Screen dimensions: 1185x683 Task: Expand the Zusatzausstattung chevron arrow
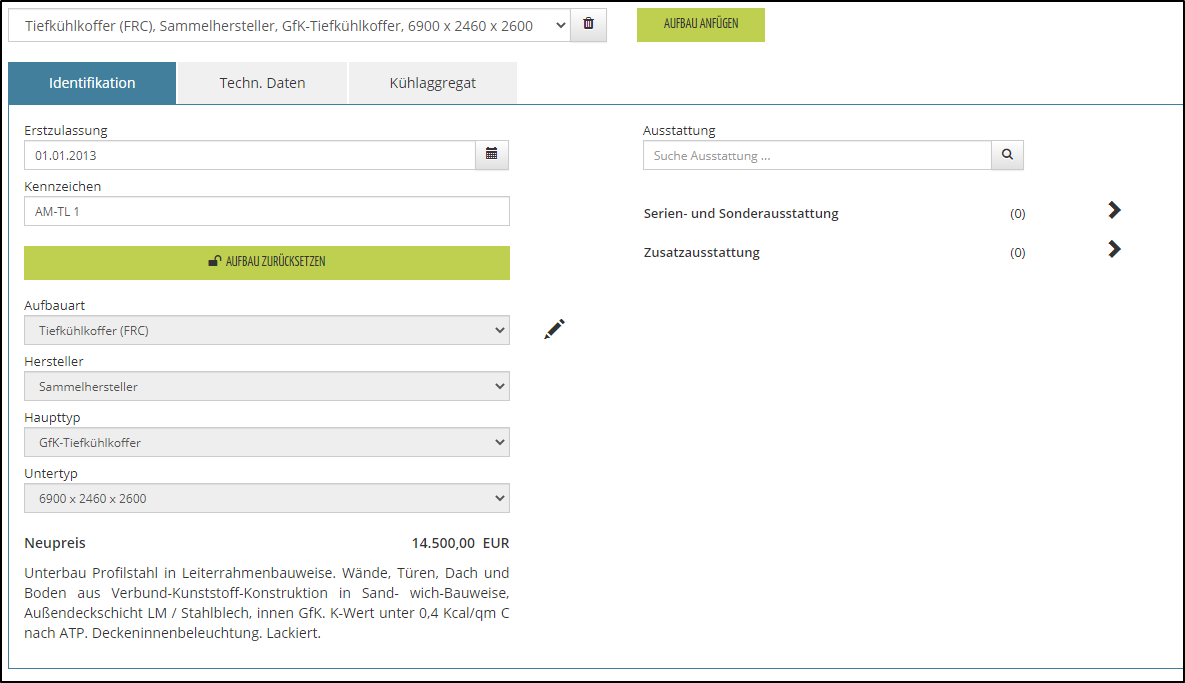1114,249
